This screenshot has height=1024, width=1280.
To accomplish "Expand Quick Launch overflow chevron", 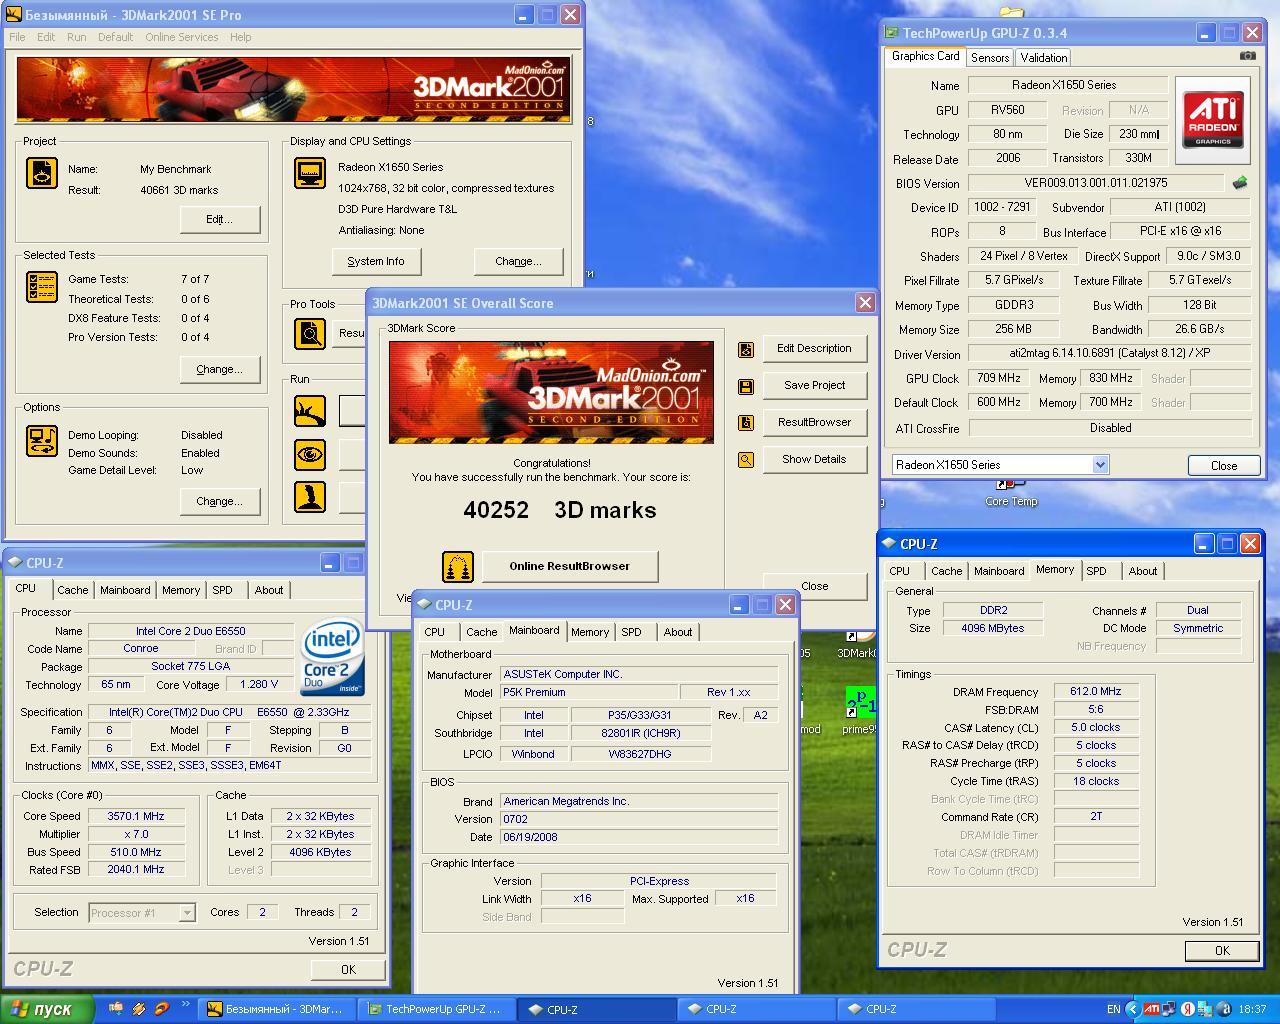I will tap(185, 1005).
